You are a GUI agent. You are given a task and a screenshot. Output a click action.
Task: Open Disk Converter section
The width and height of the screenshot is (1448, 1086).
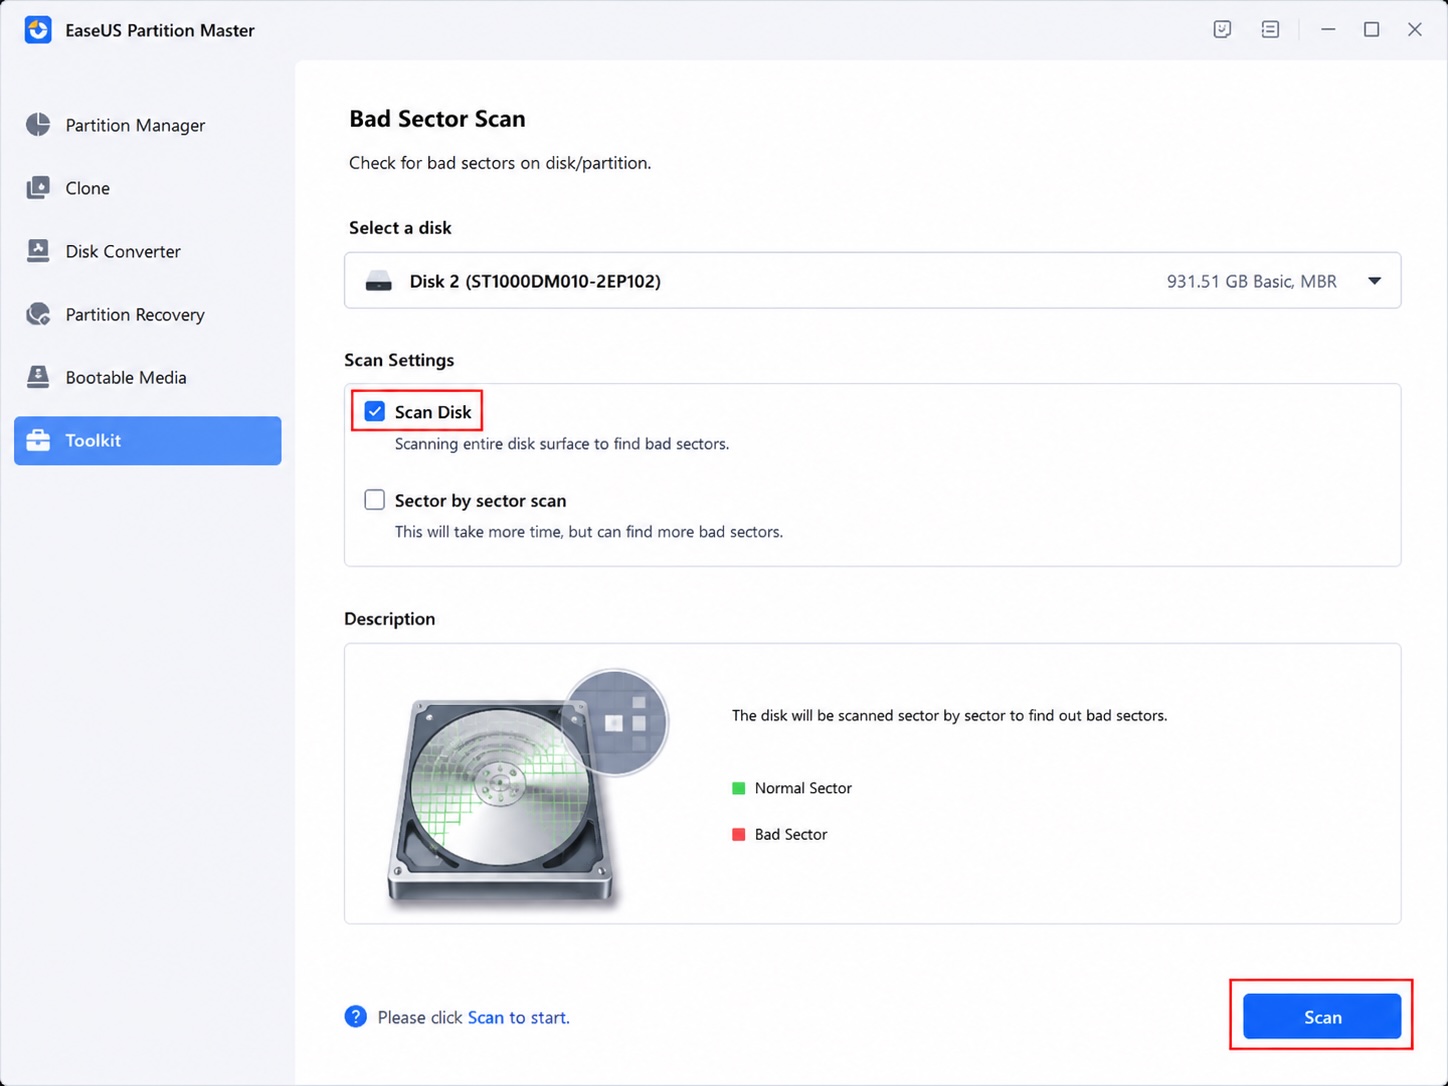pos(147,251)
